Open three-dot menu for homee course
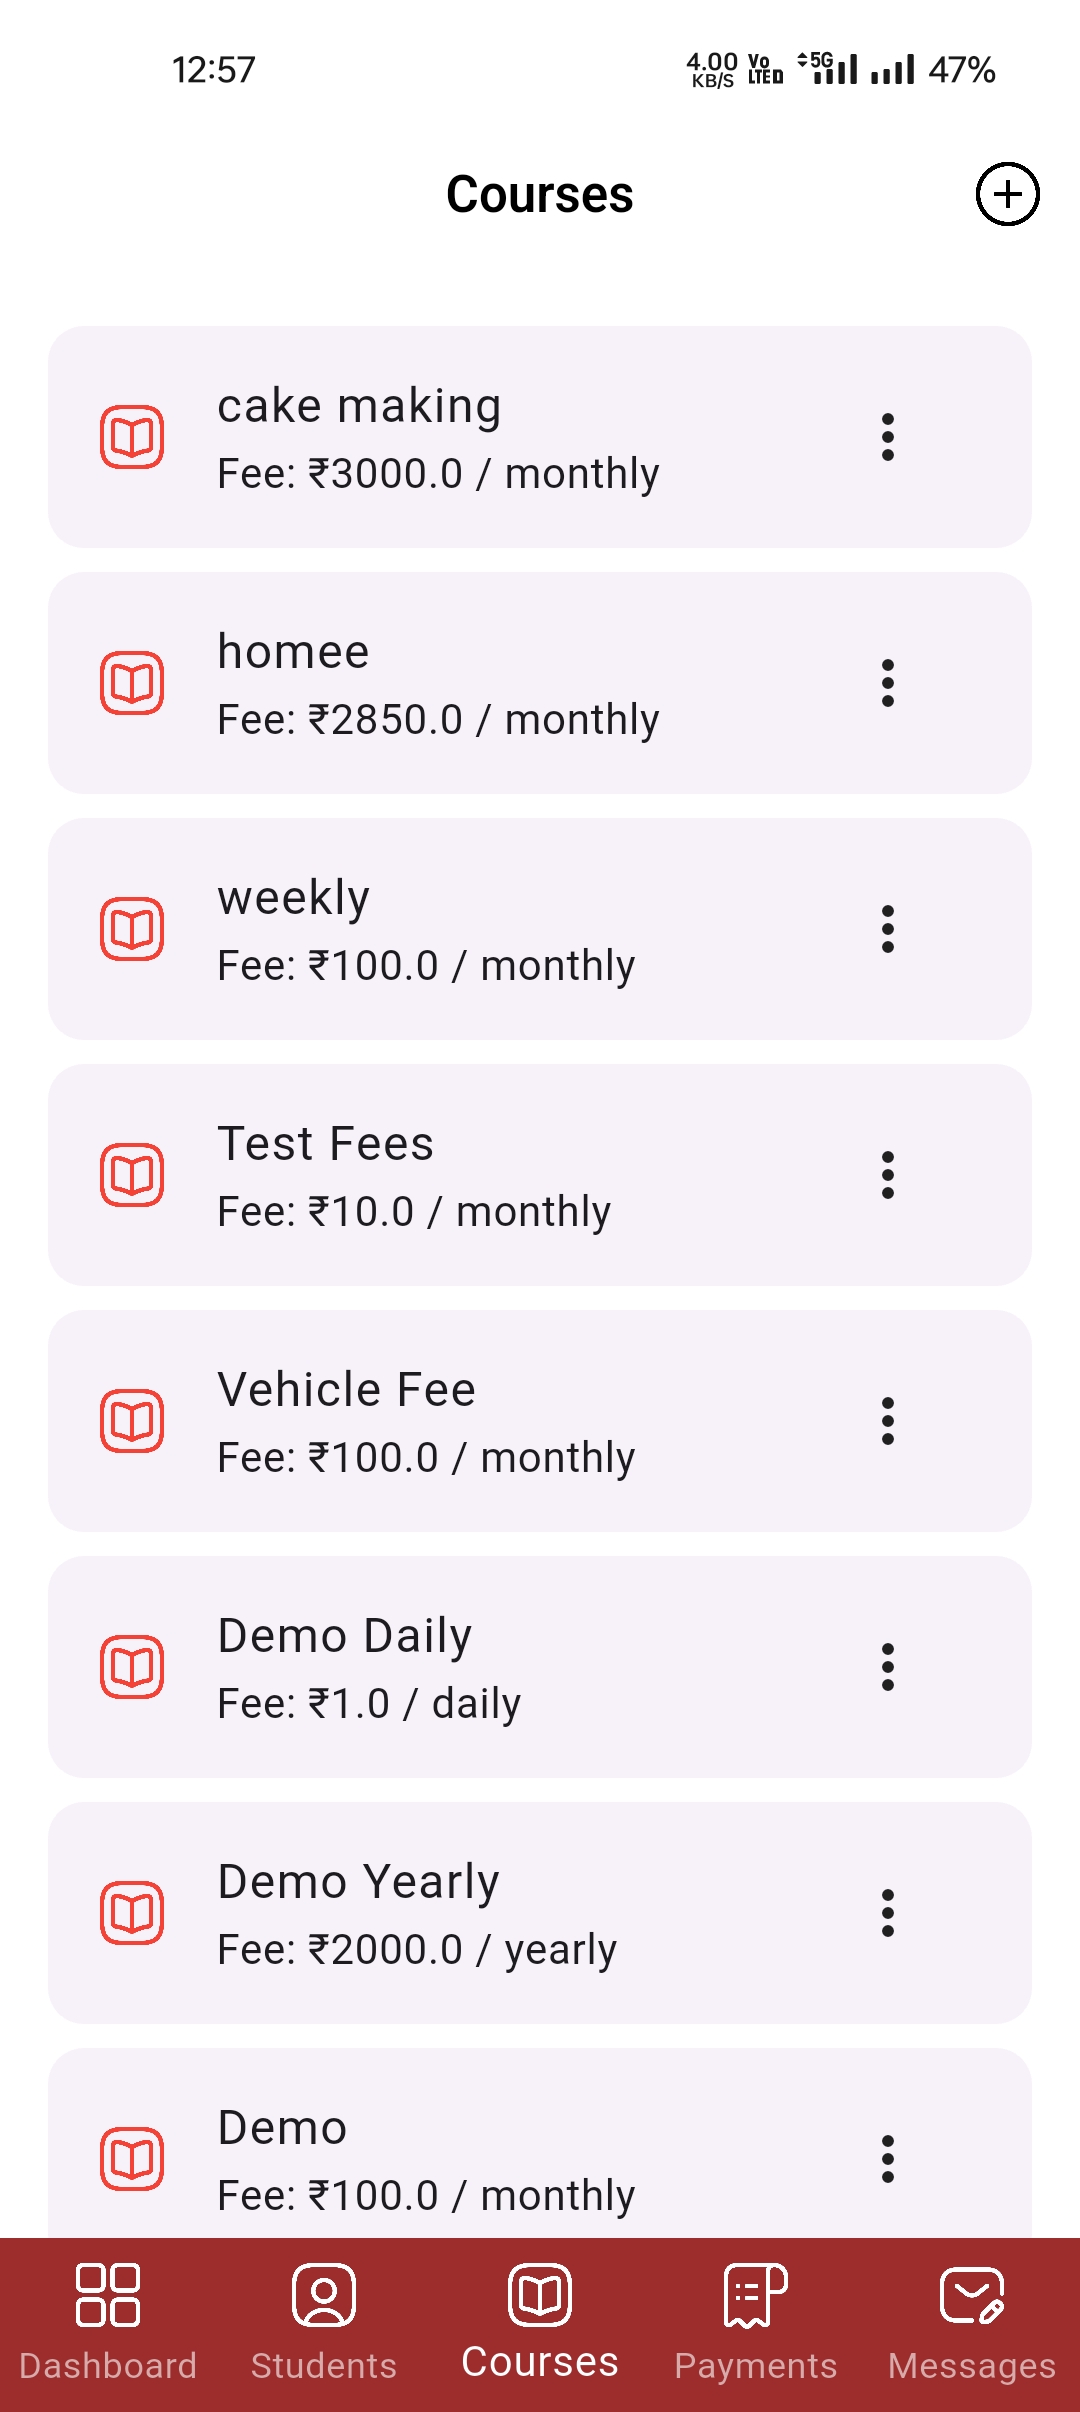This screenshot has height=2412, width=1080. (x=887, y=683)
